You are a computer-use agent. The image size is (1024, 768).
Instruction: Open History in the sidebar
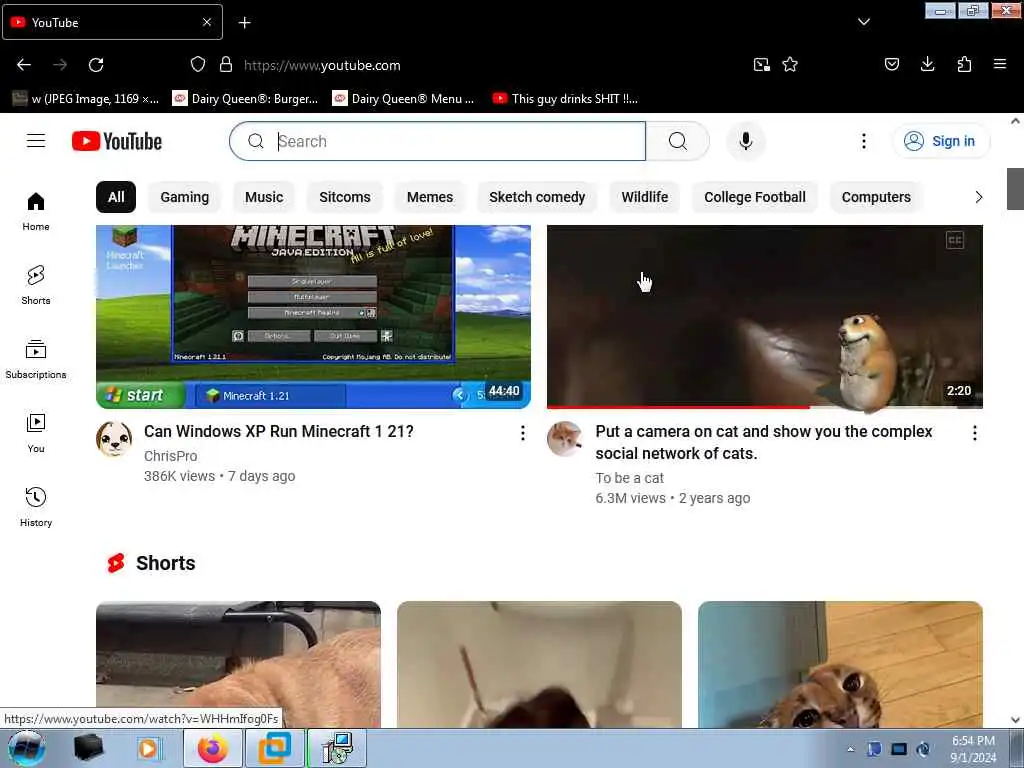click(36, 507)
